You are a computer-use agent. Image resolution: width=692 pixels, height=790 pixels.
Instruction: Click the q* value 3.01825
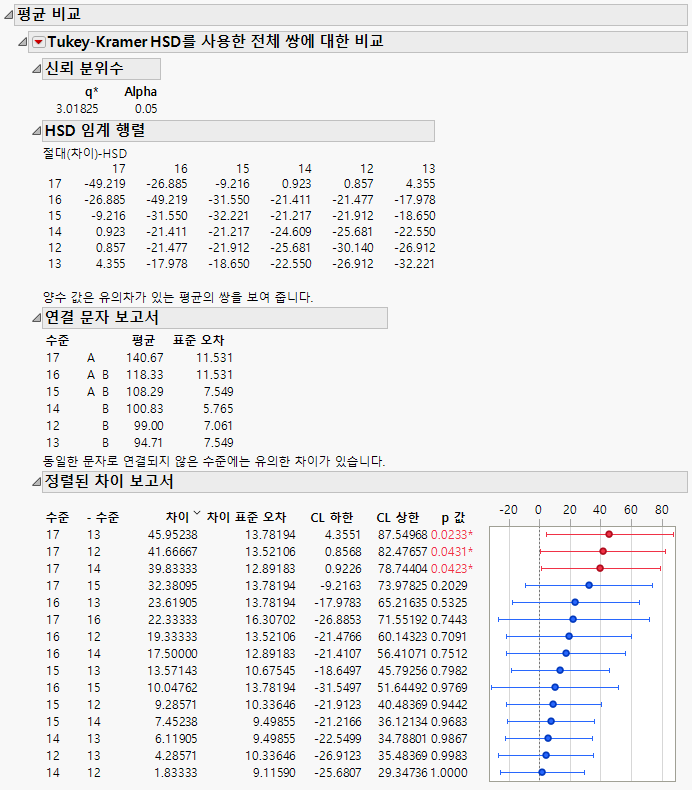77,108
